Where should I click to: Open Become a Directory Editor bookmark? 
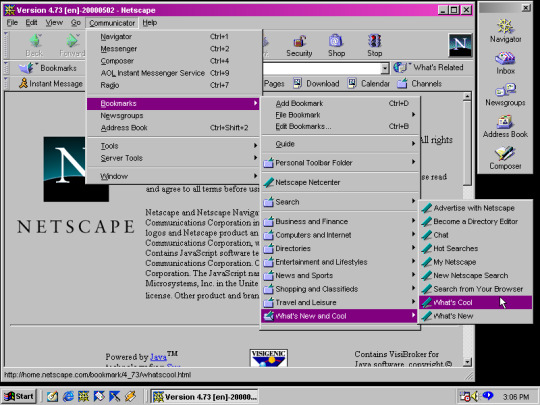(476, 221)
